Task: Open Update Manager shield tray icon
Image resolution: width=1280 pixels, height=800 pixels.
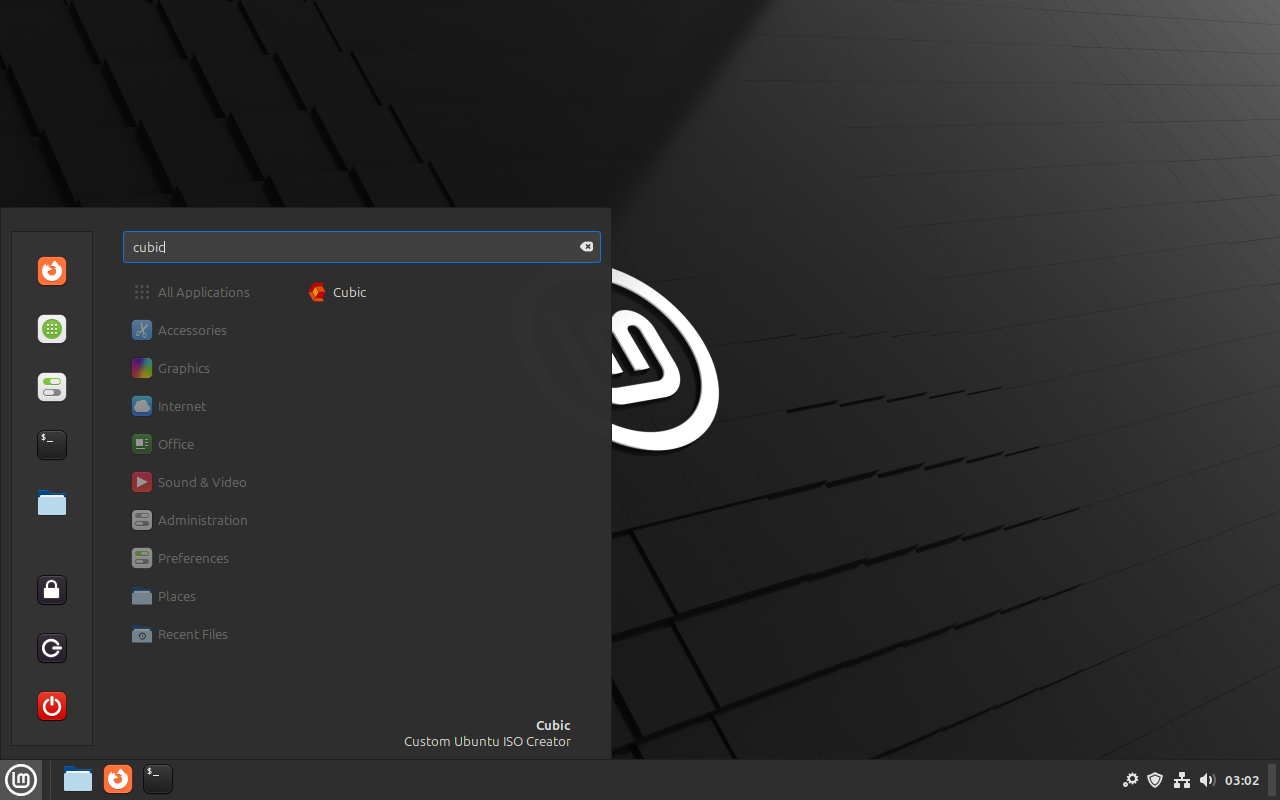Action: 1155,780
